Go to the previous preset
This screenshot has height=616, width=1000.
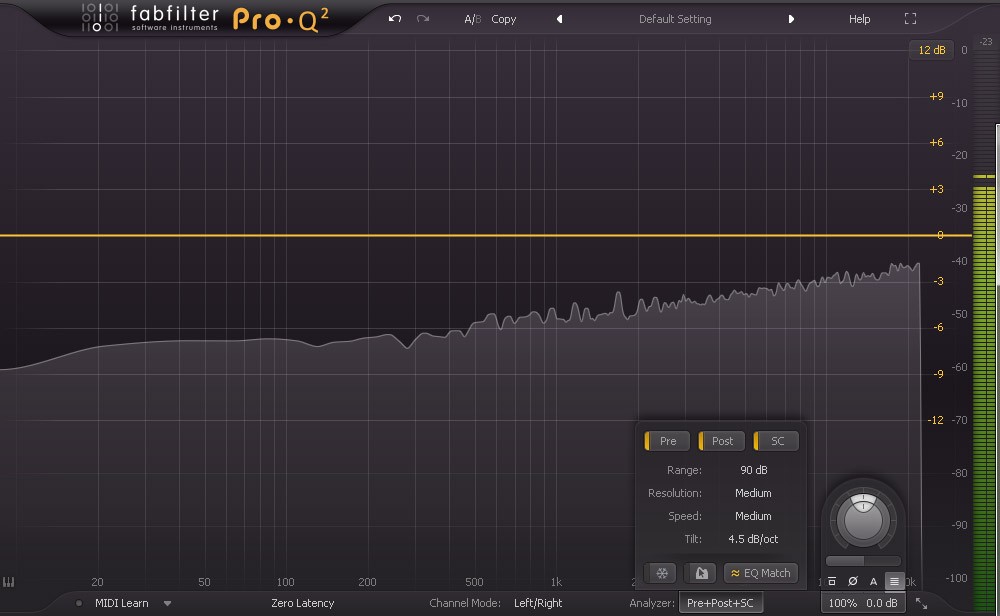(559, 19)
